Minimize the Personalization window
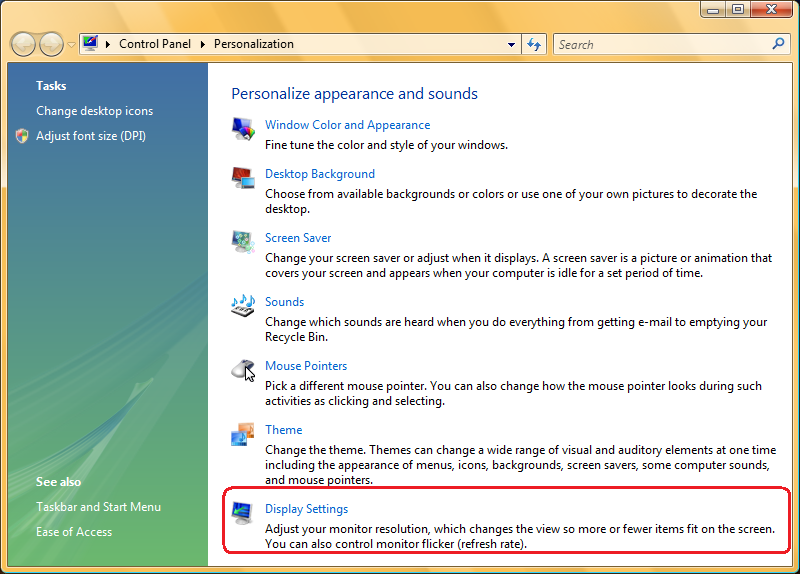 click(713, 10)
